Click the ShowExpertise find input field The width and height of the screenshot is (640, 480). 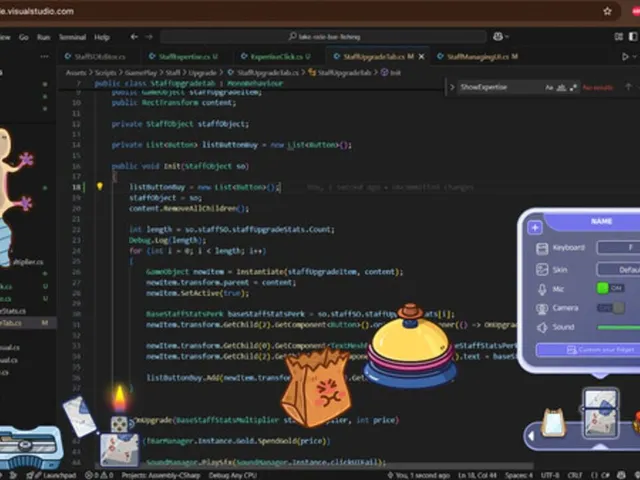tap(500, 87)
